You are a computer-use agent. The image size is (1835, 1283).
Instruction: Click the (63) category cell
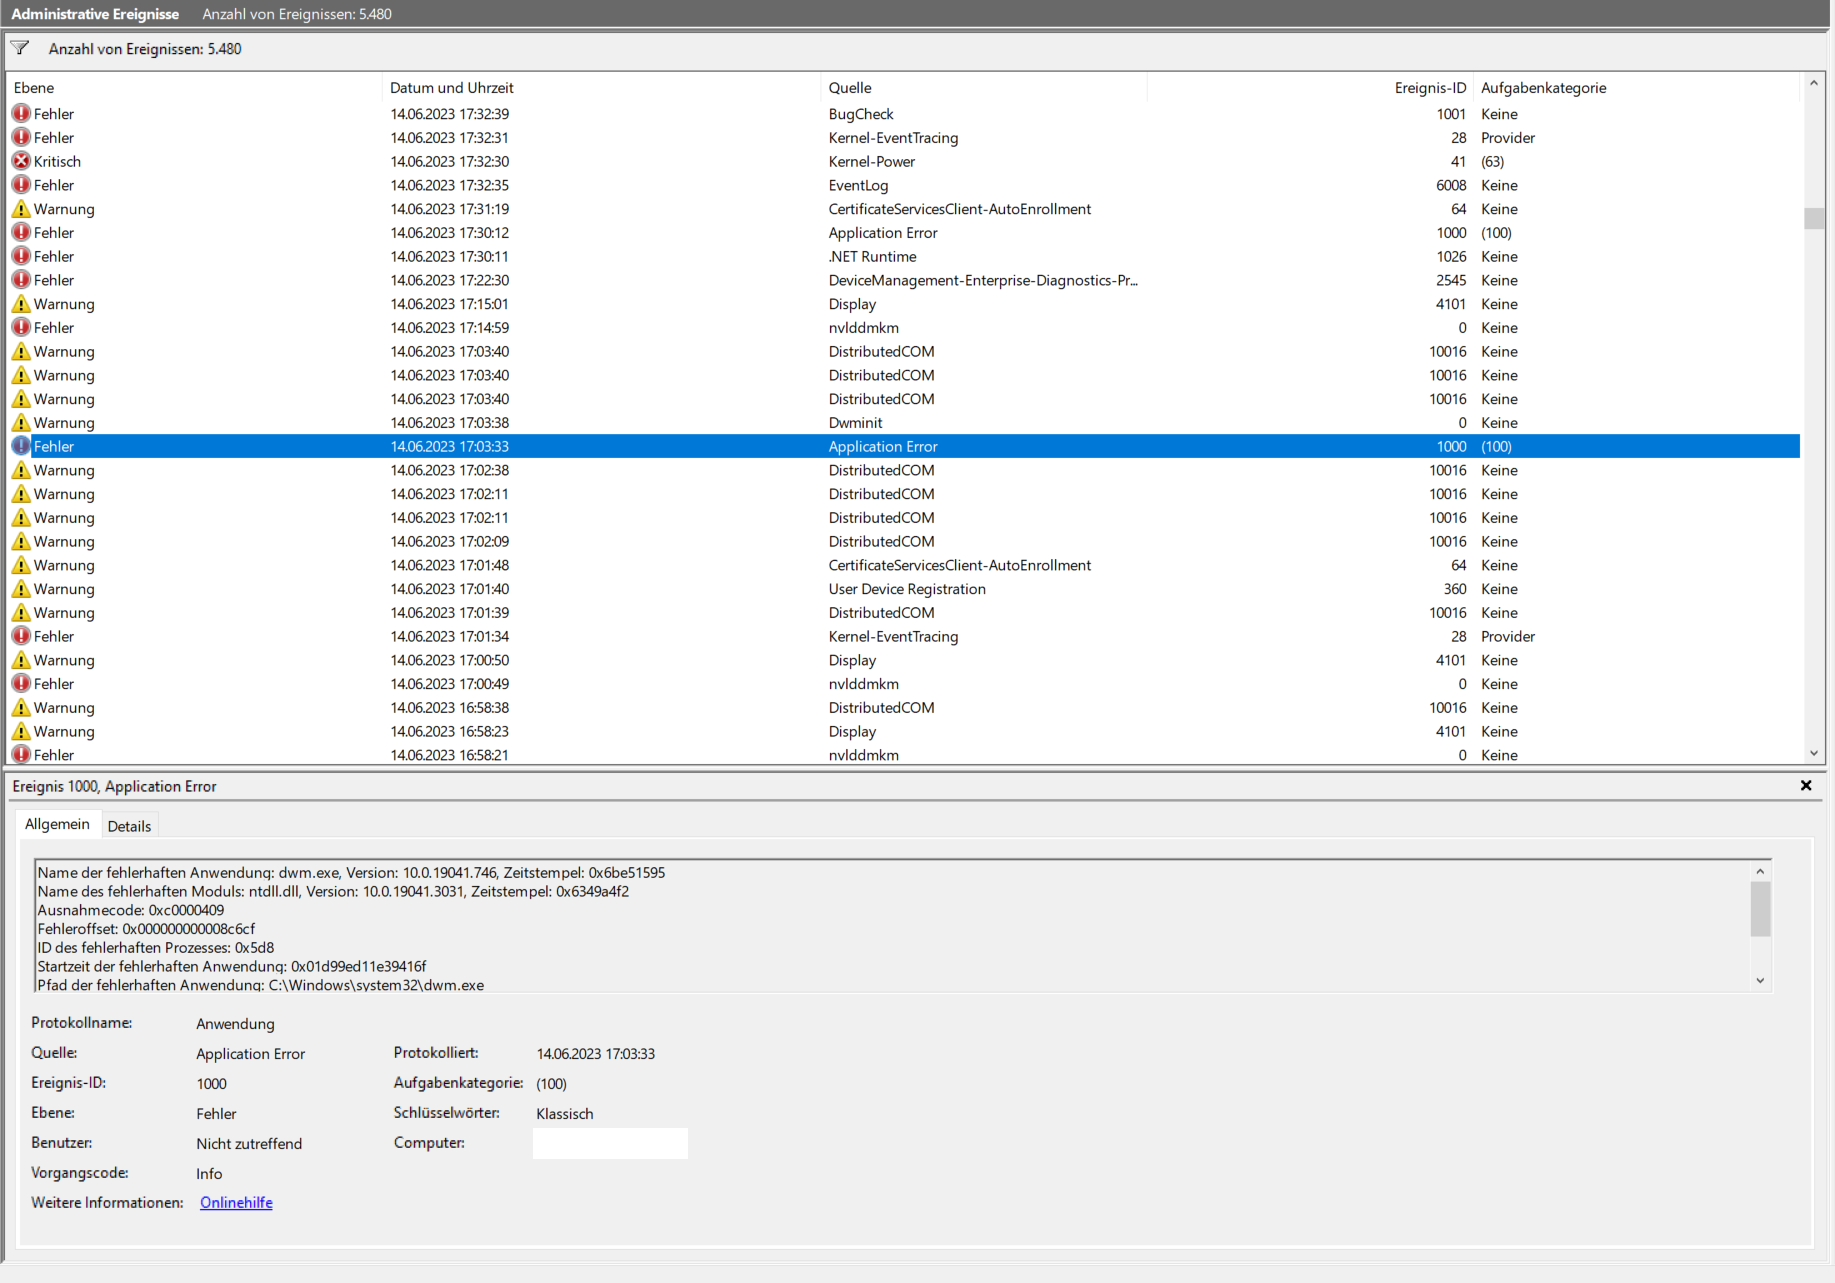pyautogui.click(x=1492, y=161)
